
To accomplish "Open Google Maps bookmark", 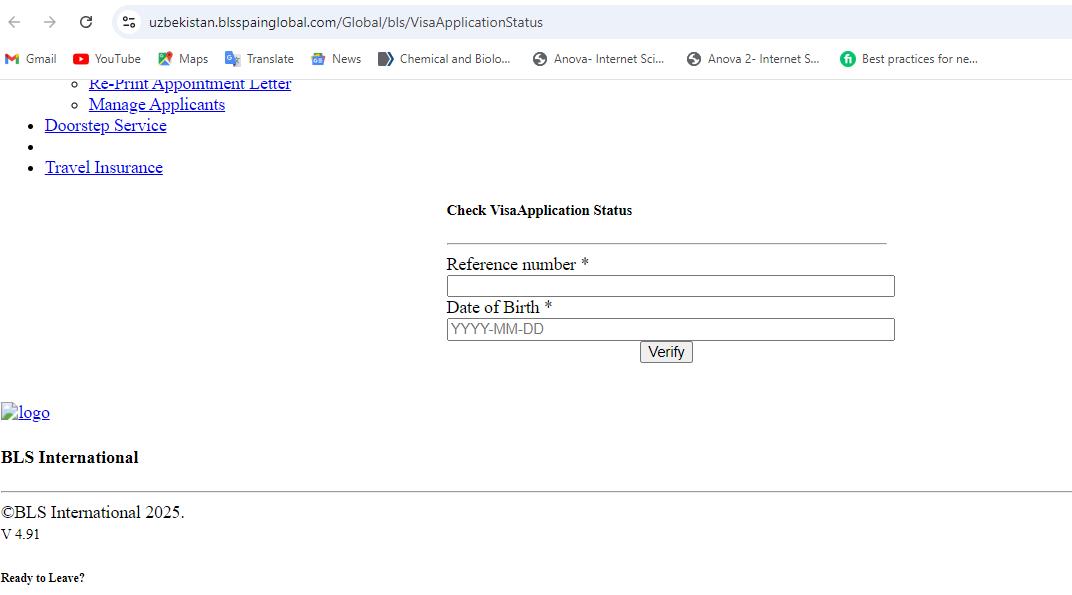I will pos(182,58).
